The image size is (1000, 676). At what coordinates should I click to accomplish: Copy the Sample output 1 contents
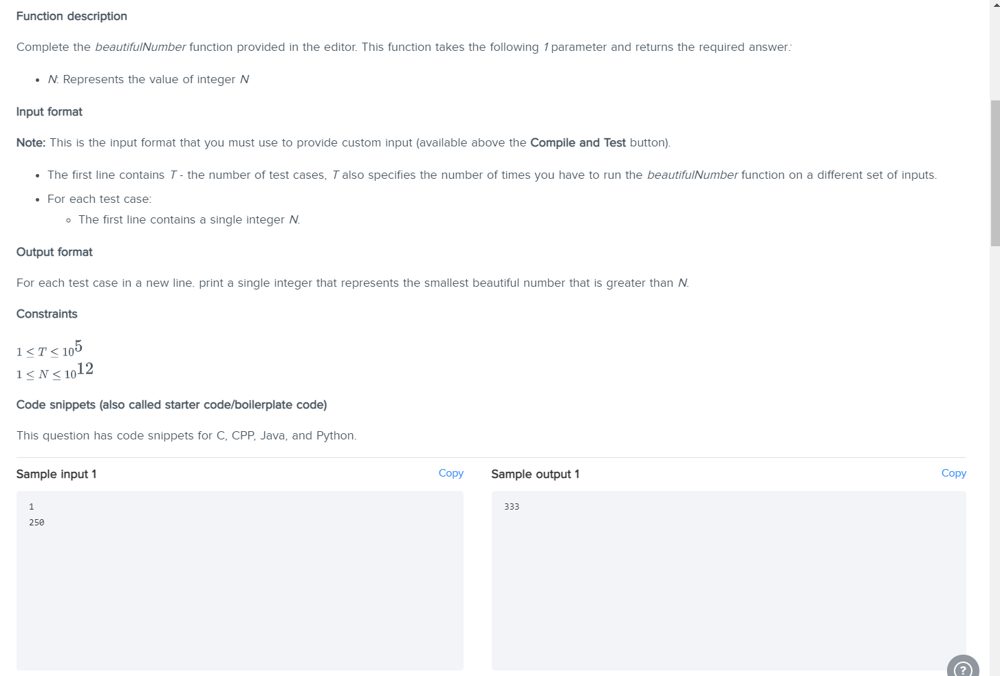pyautogui.click(x=953, y=473)
